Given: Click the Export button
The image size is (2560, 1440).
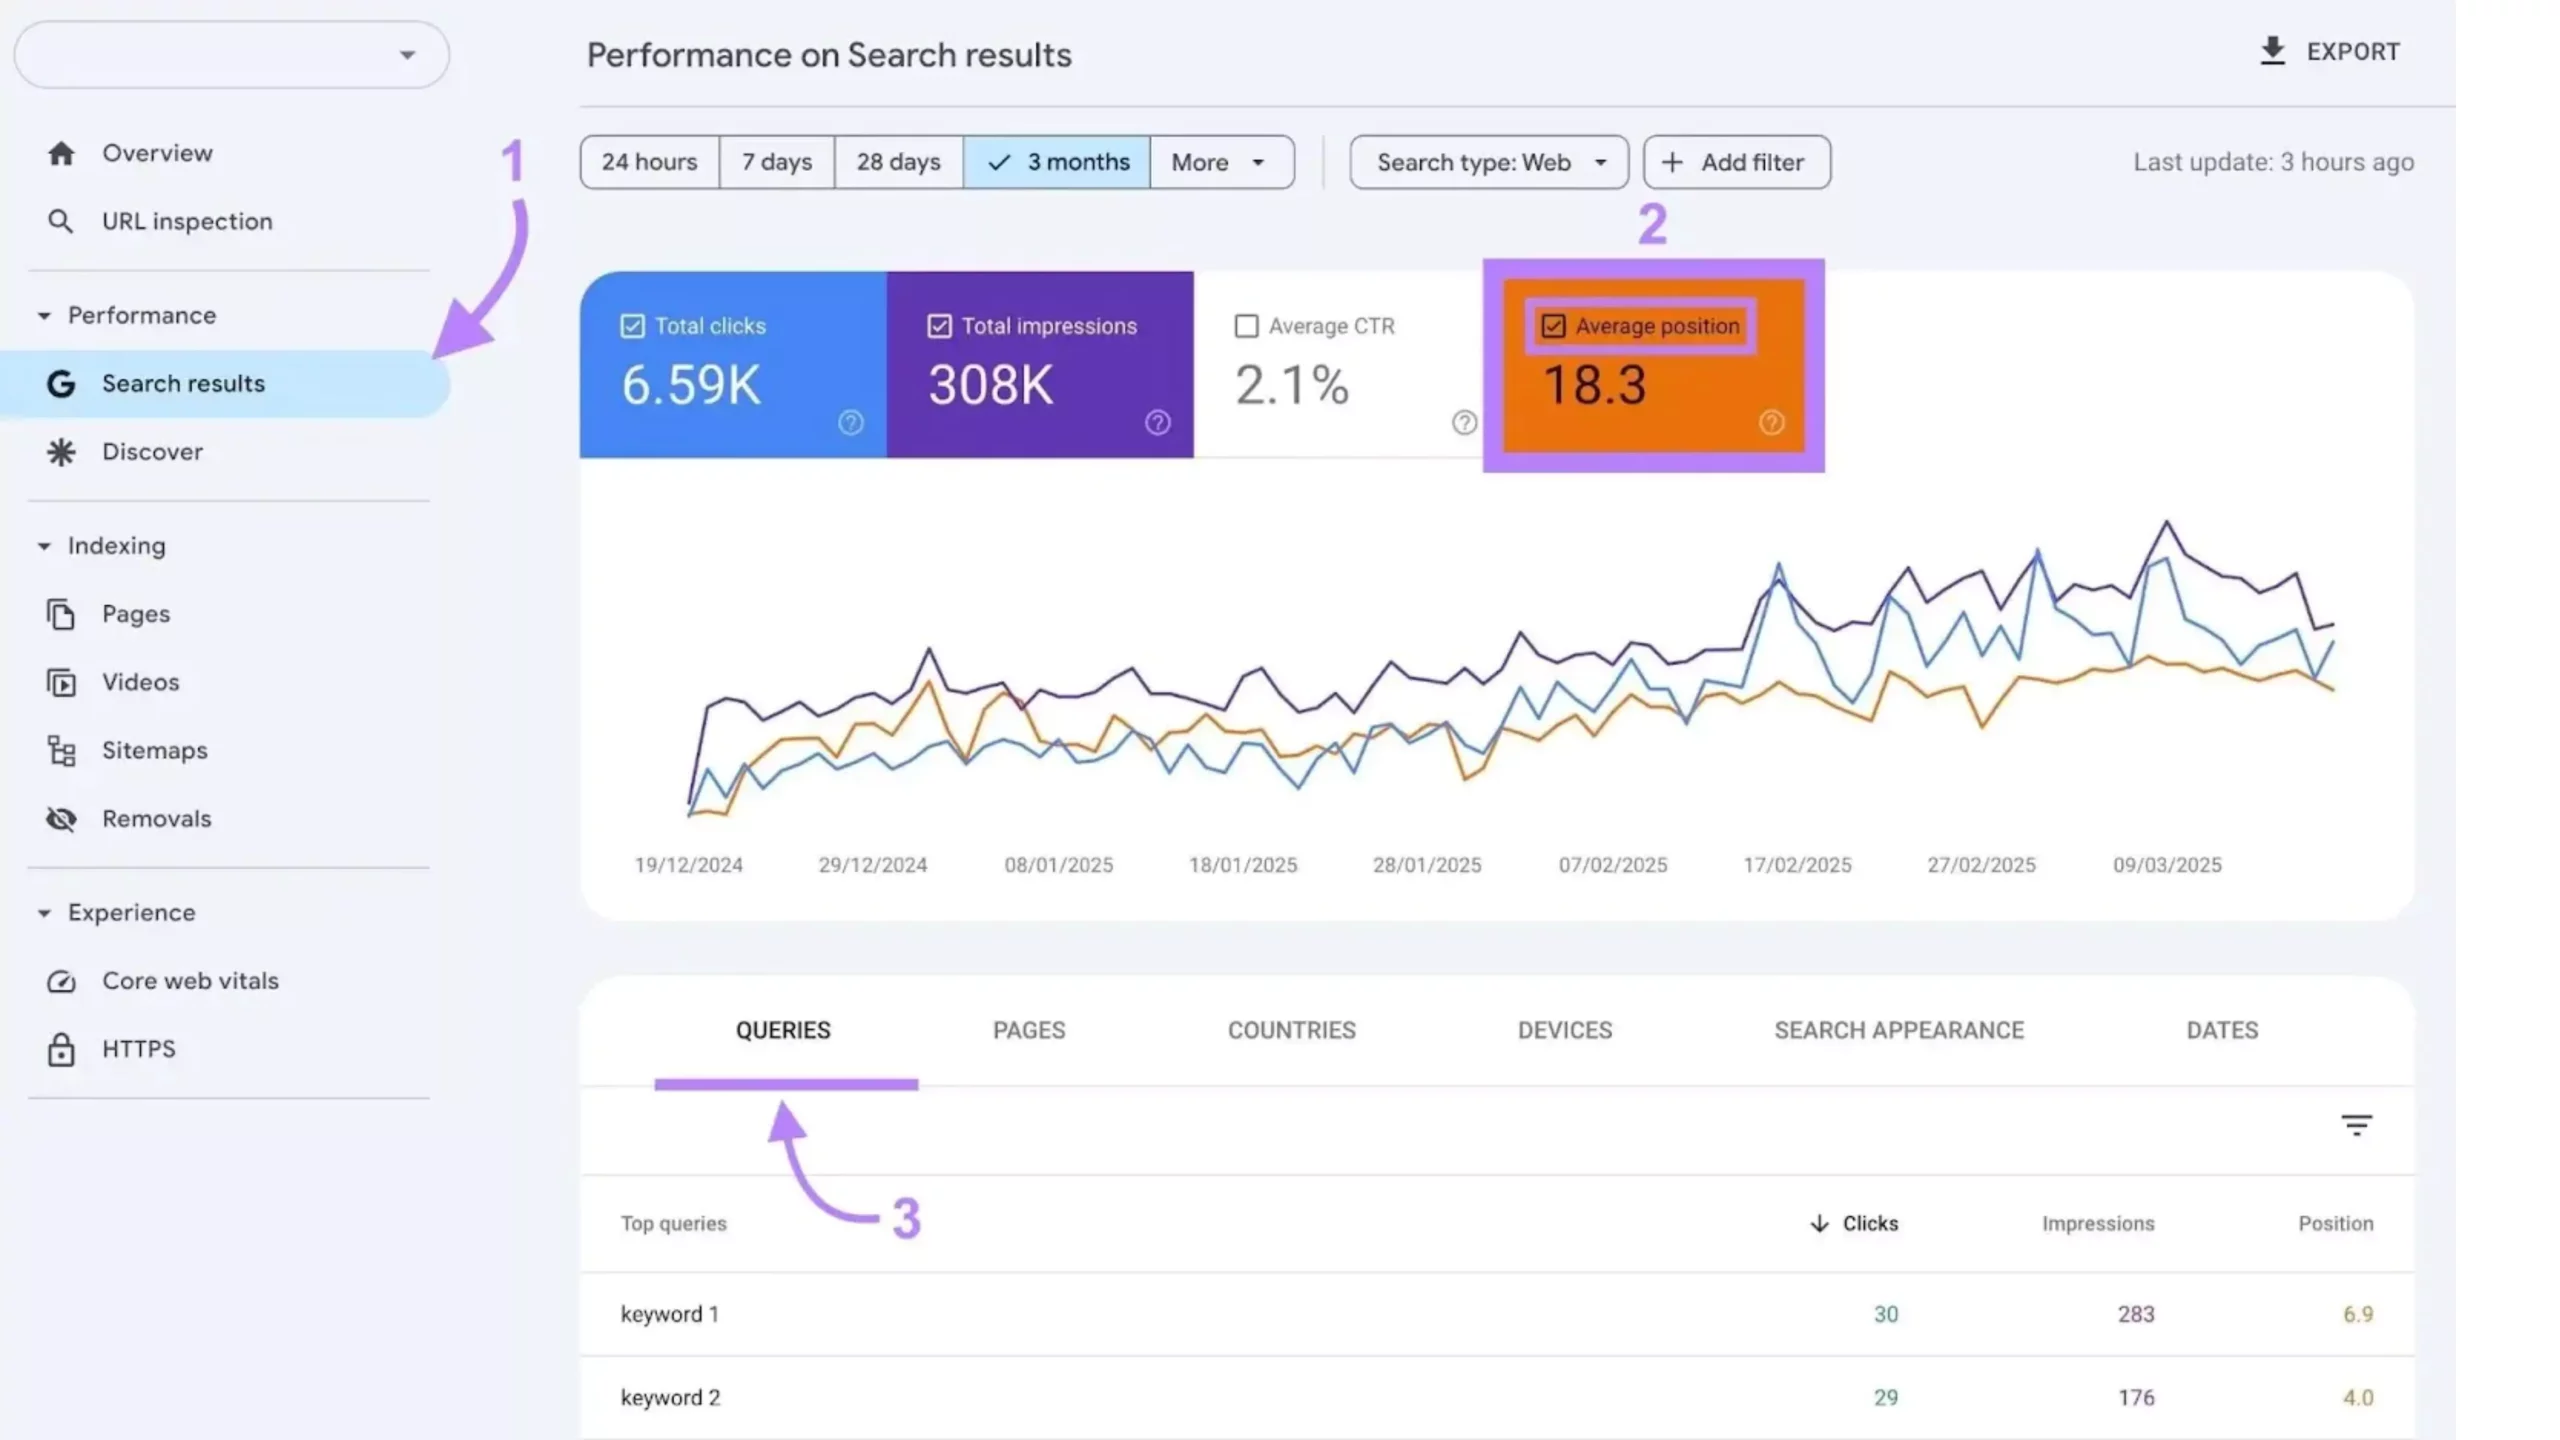Looking at the screenshot, I should tap(2329, 52).
